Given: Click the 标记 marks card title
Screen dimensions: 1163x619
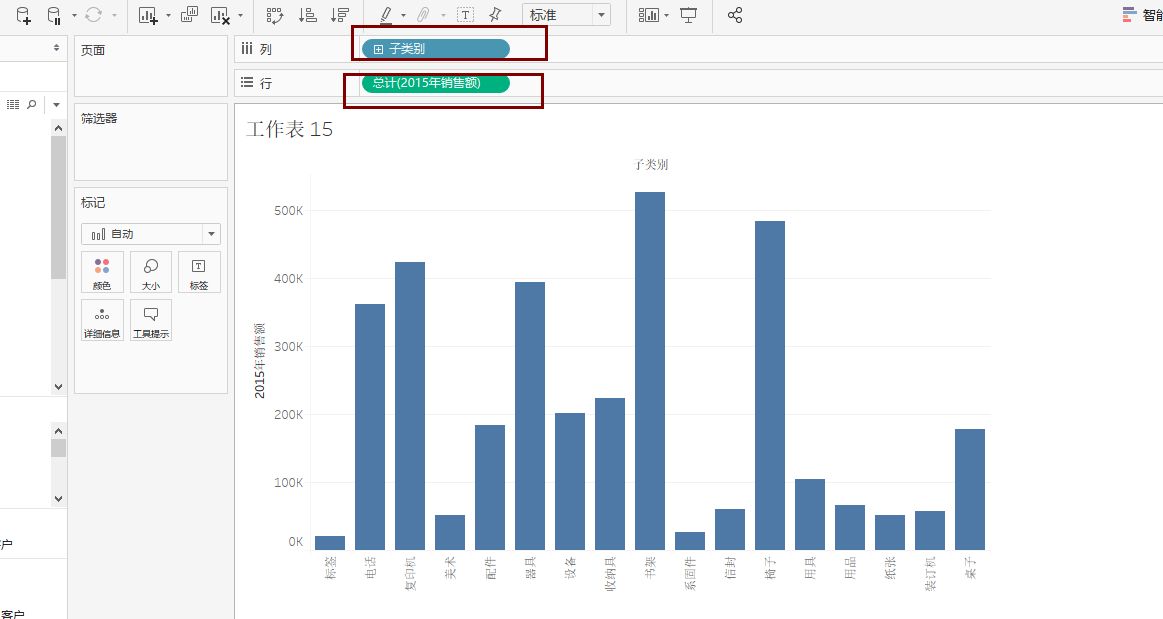Looking at the screenshot, I should 93,202.
